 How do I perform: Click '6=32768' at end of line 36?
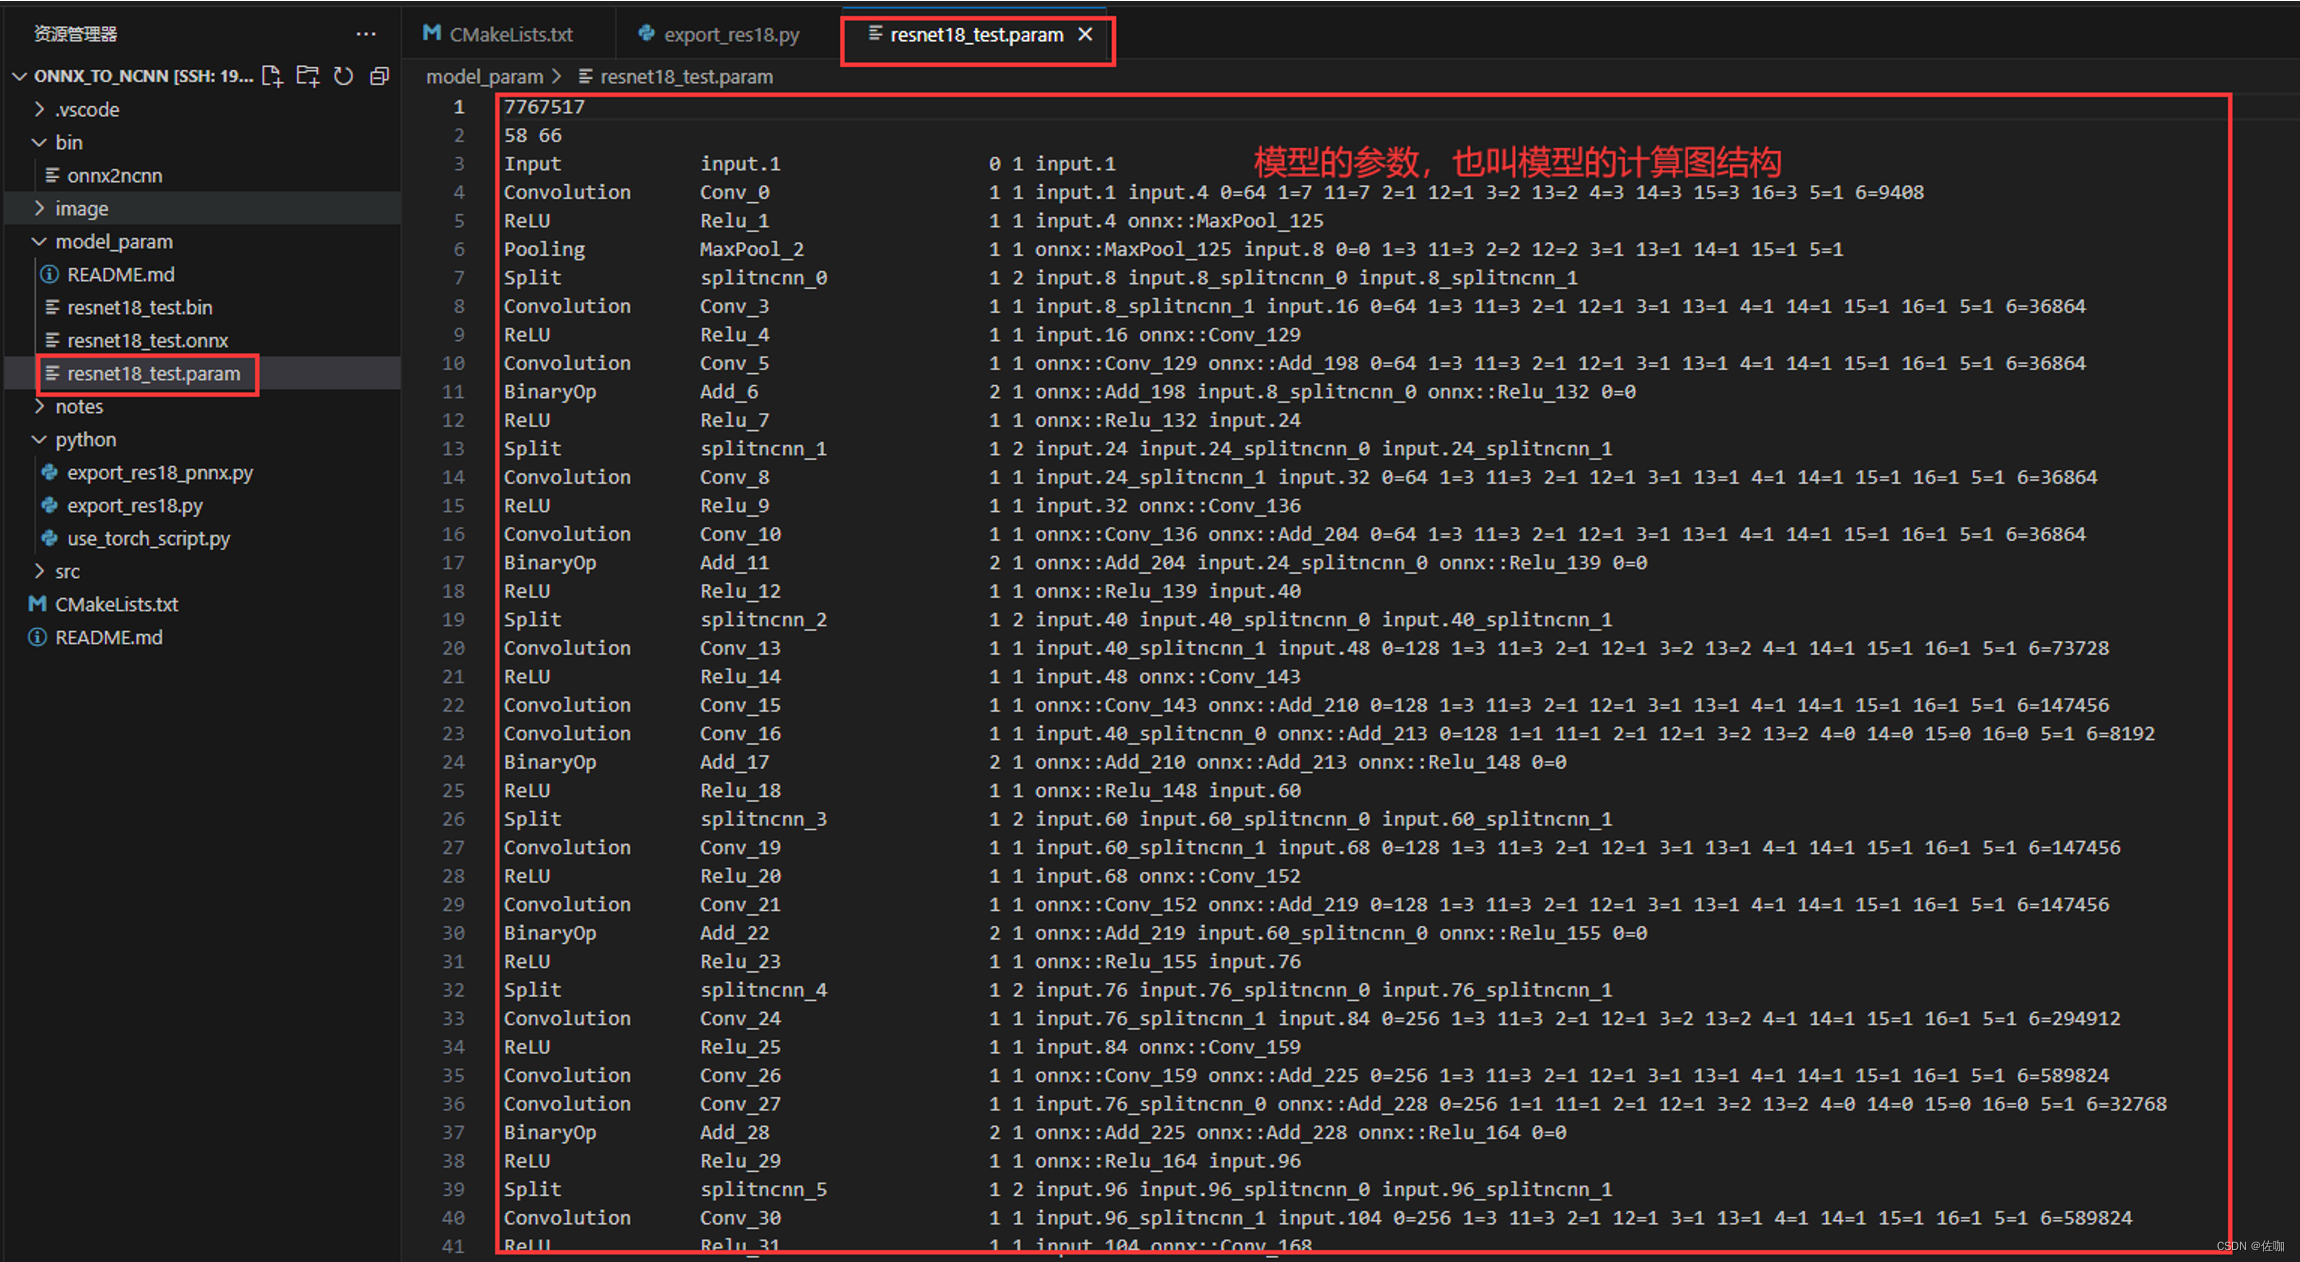pos(2127,1104)
